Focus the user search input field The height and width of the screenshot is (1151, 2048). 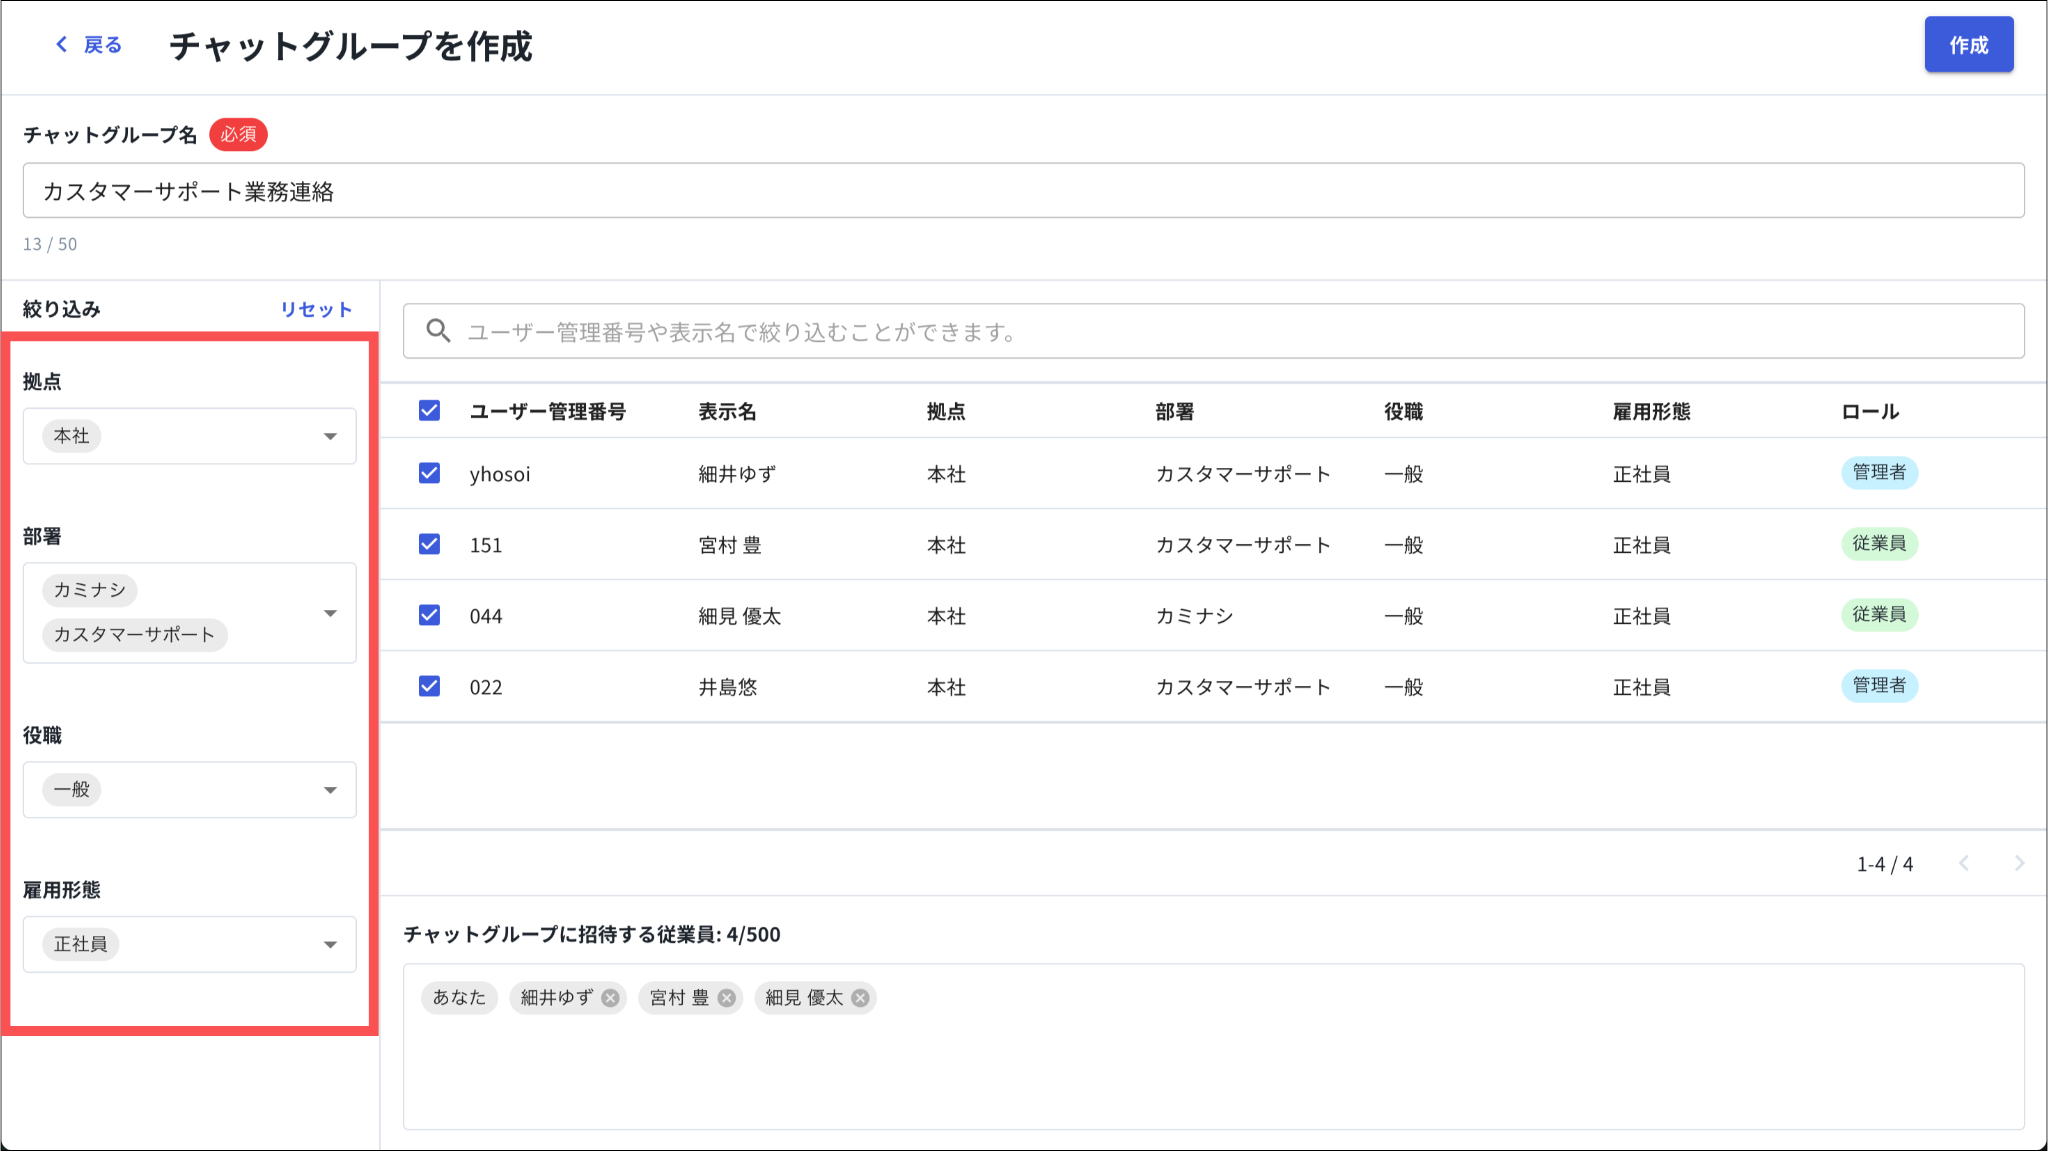click(x=1214, y=331)
